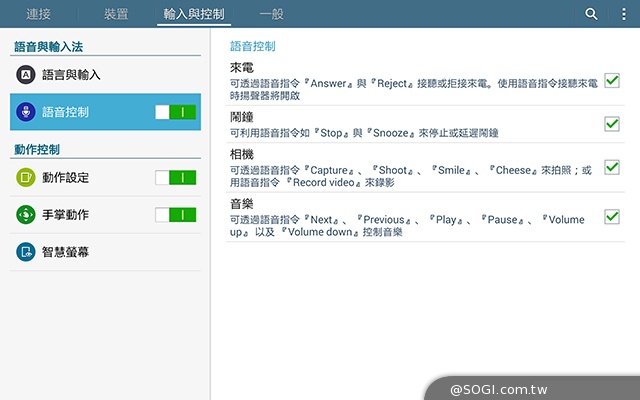
Task: Select the 輸入與控制 tab
Action: 196,14
